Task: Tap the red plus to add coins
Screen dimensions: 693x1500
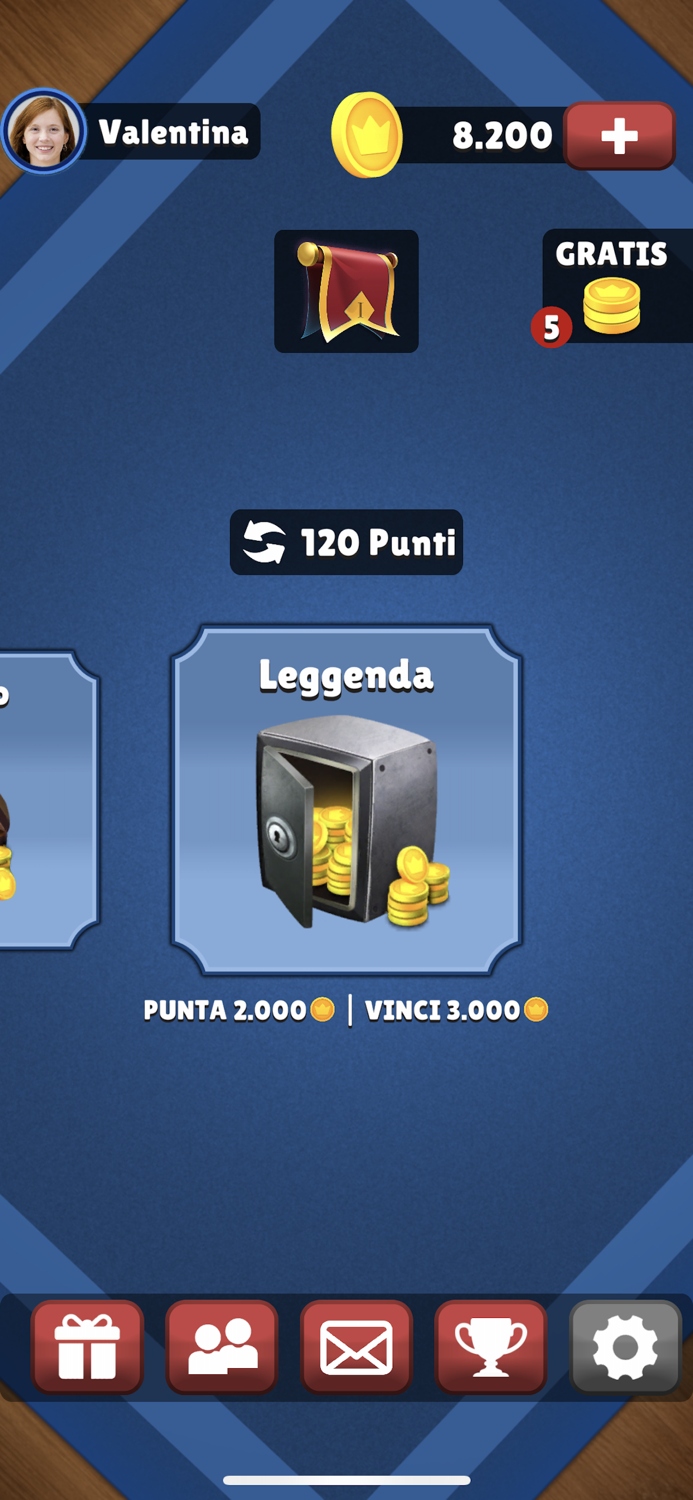Action: pyautogui.click(x=620, y=136)
